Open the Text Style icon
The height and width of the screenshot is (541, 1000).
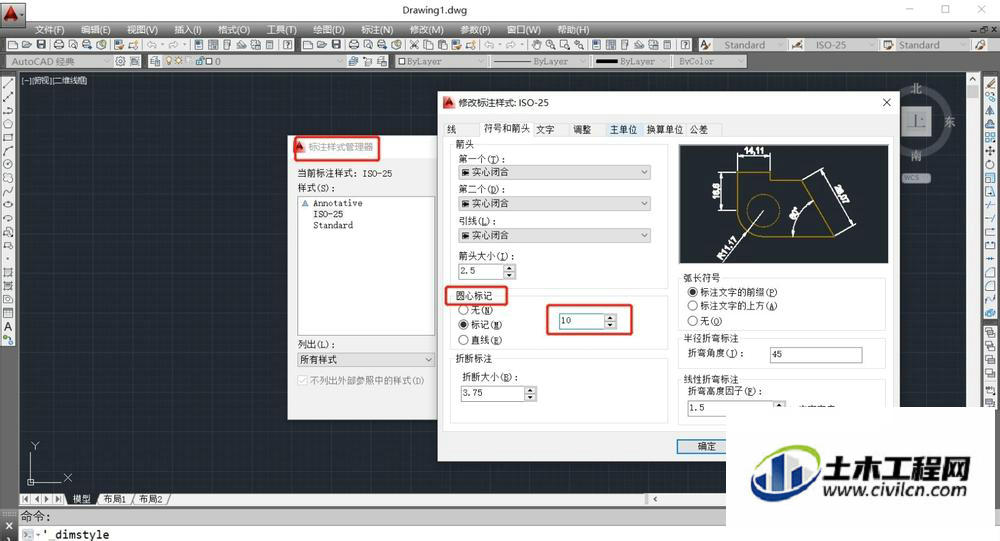point(705,45)
